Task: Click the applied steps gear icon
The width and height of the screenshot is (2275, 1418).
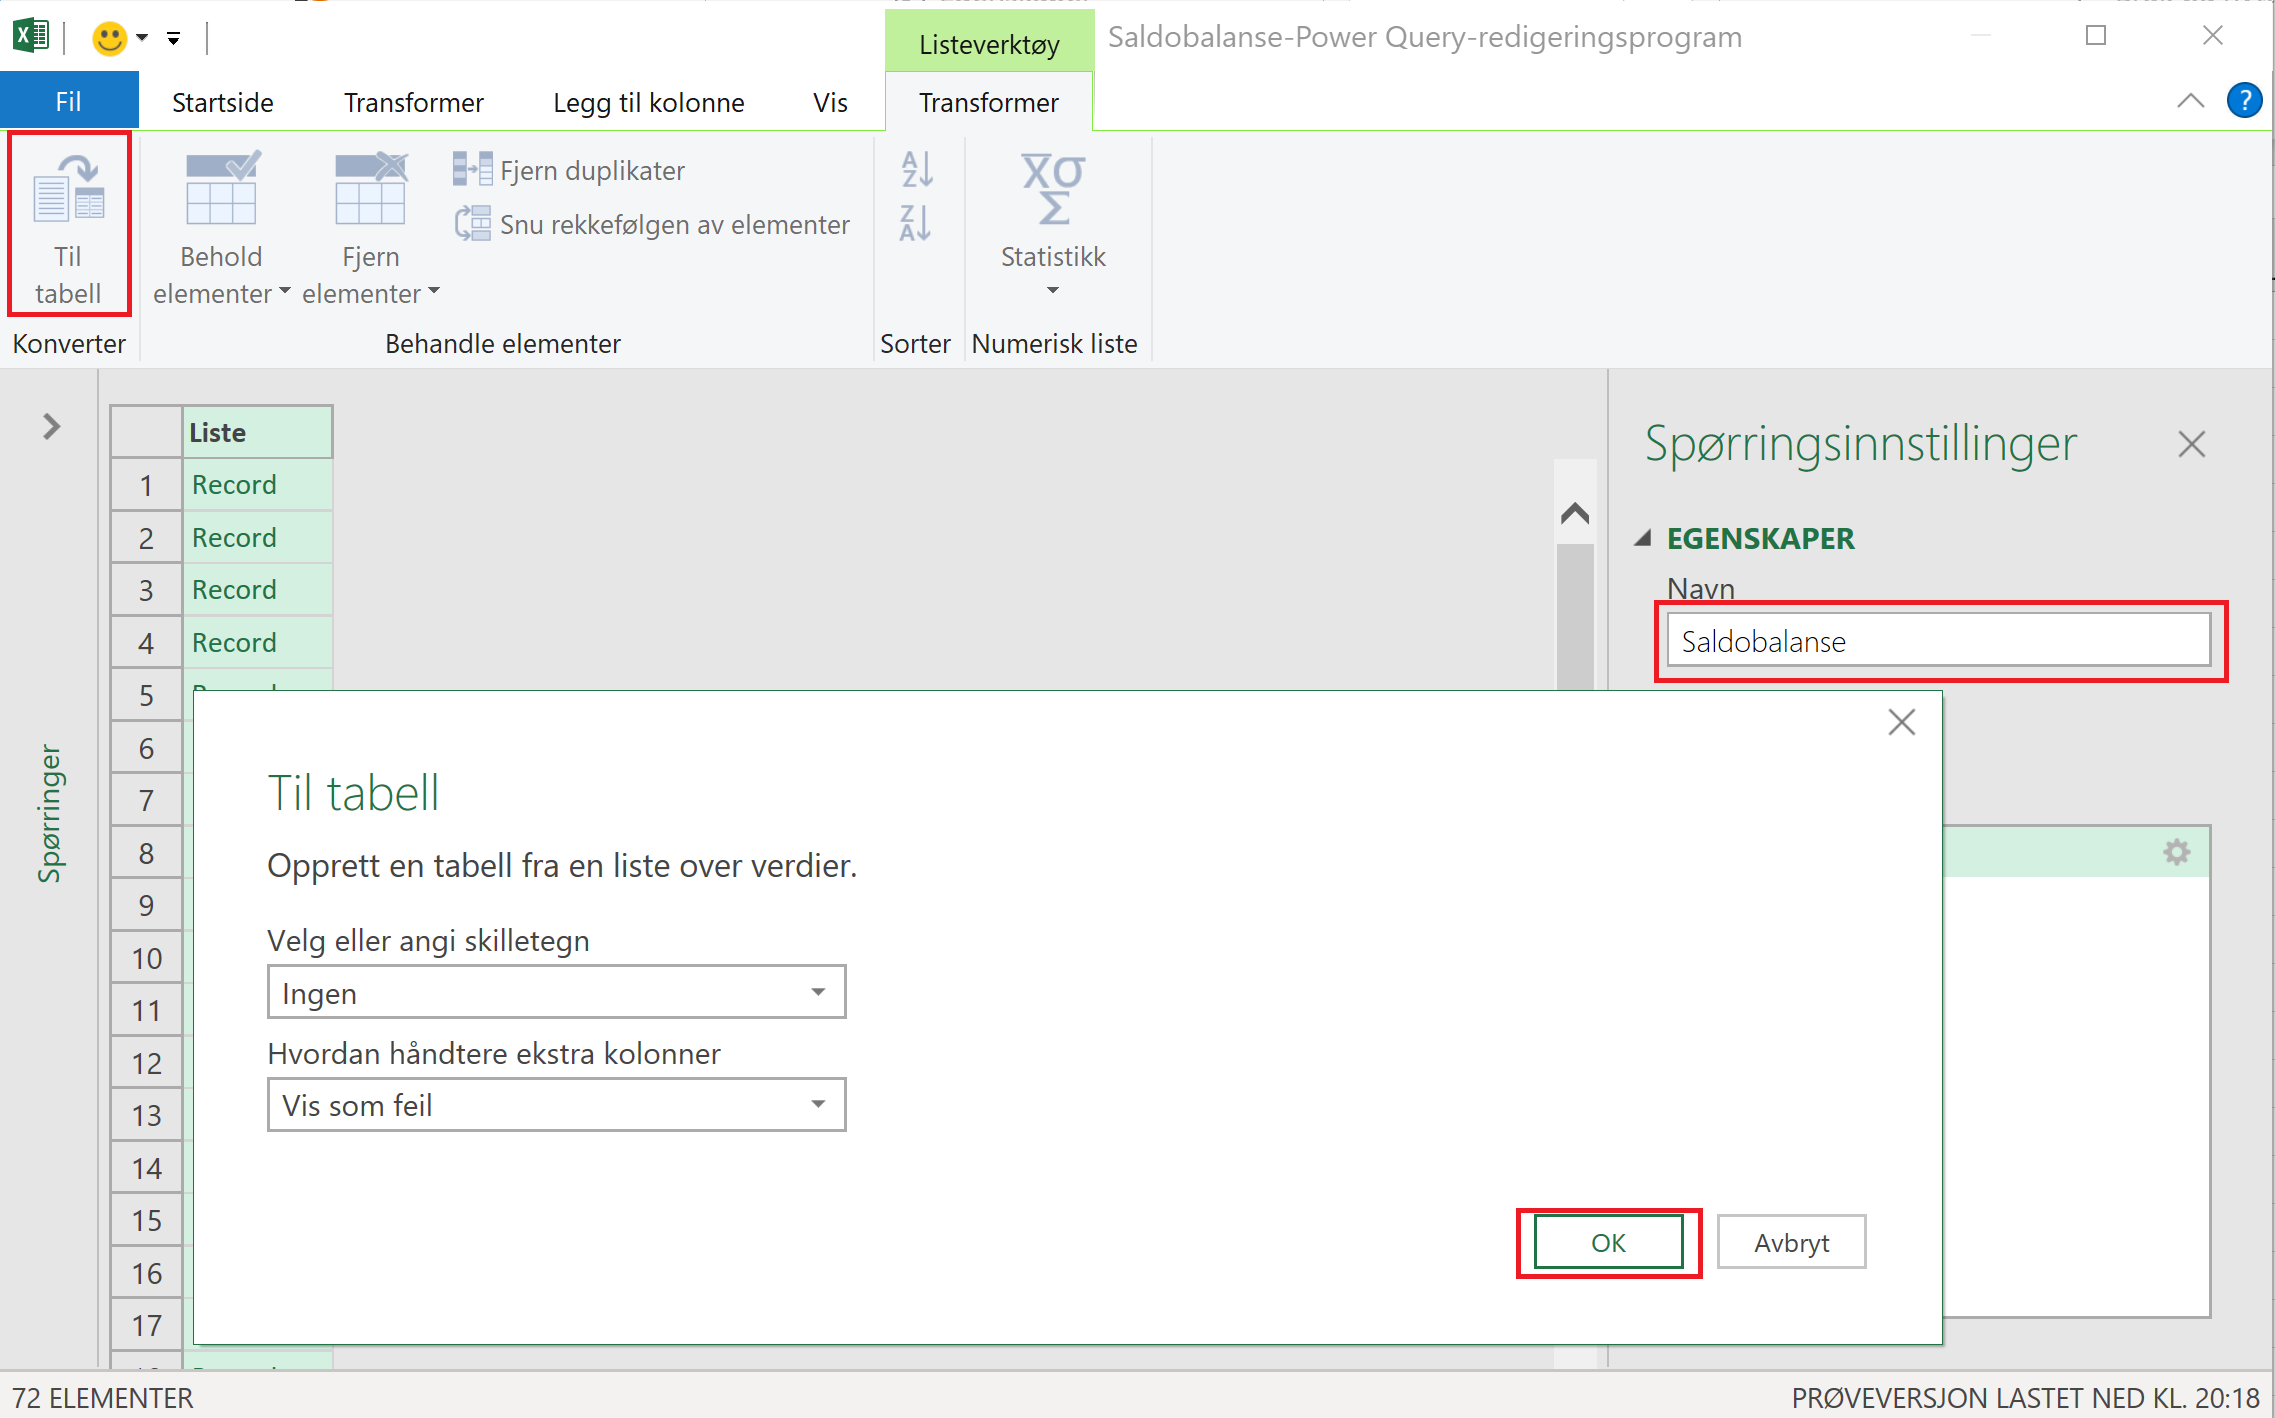Action: point(2176,852)
